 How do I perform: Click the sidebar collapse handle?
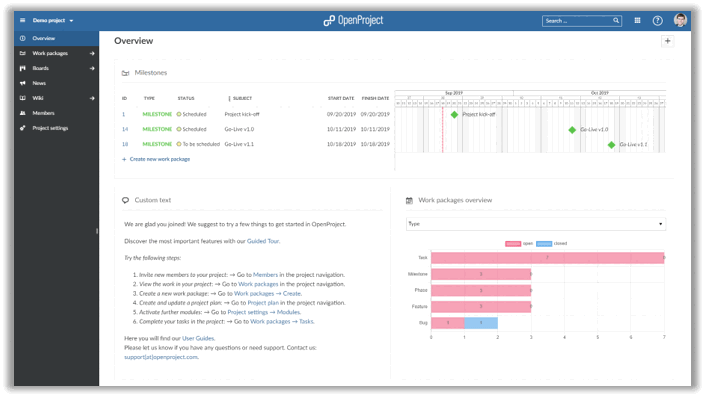[97, 231]
